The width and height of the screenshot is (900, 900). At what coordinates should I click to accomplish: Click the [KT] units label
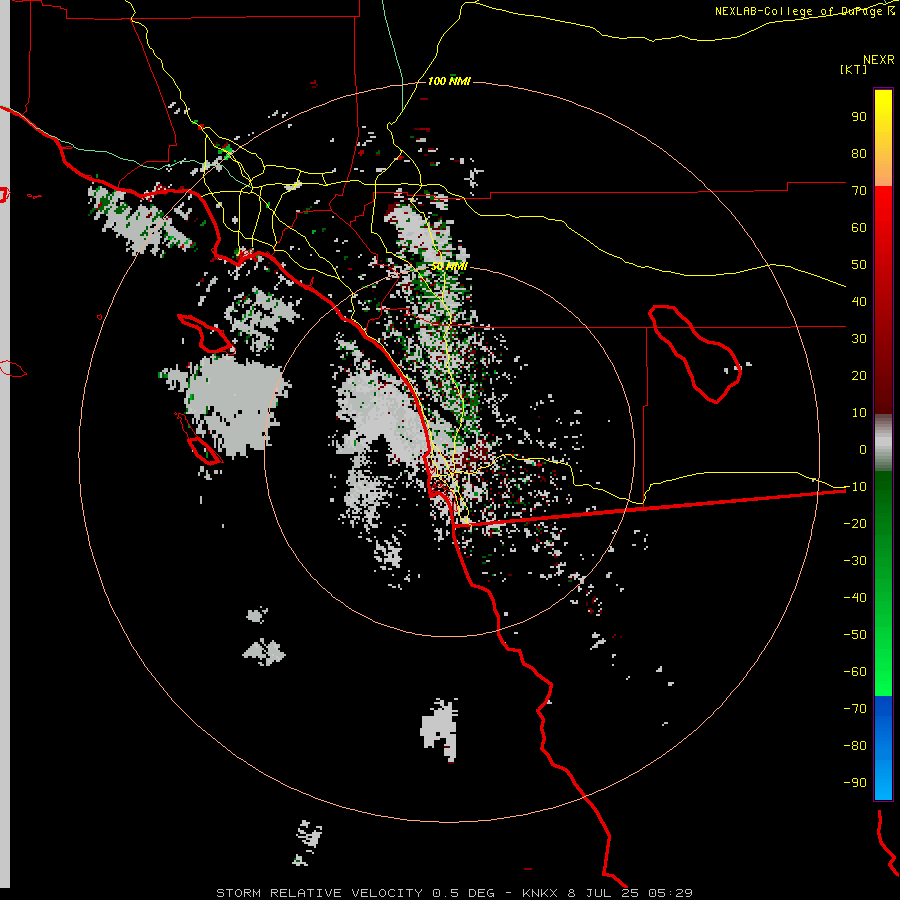[854, 69]
